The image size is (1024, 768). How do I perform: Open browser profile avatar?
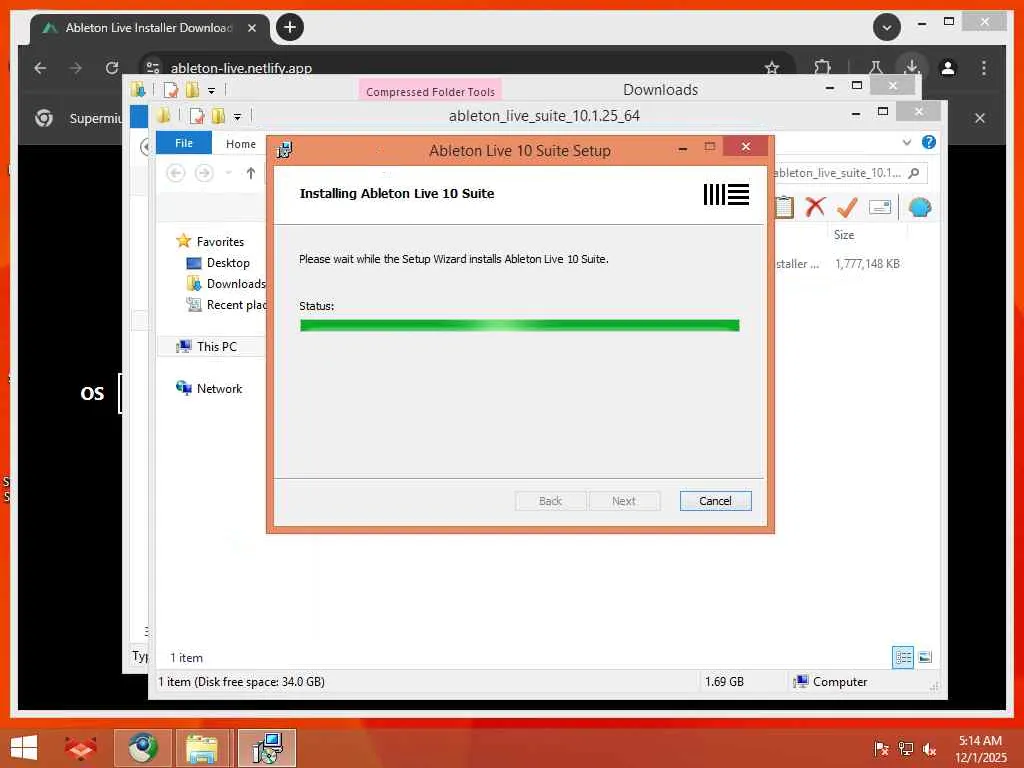pos(948,68)
